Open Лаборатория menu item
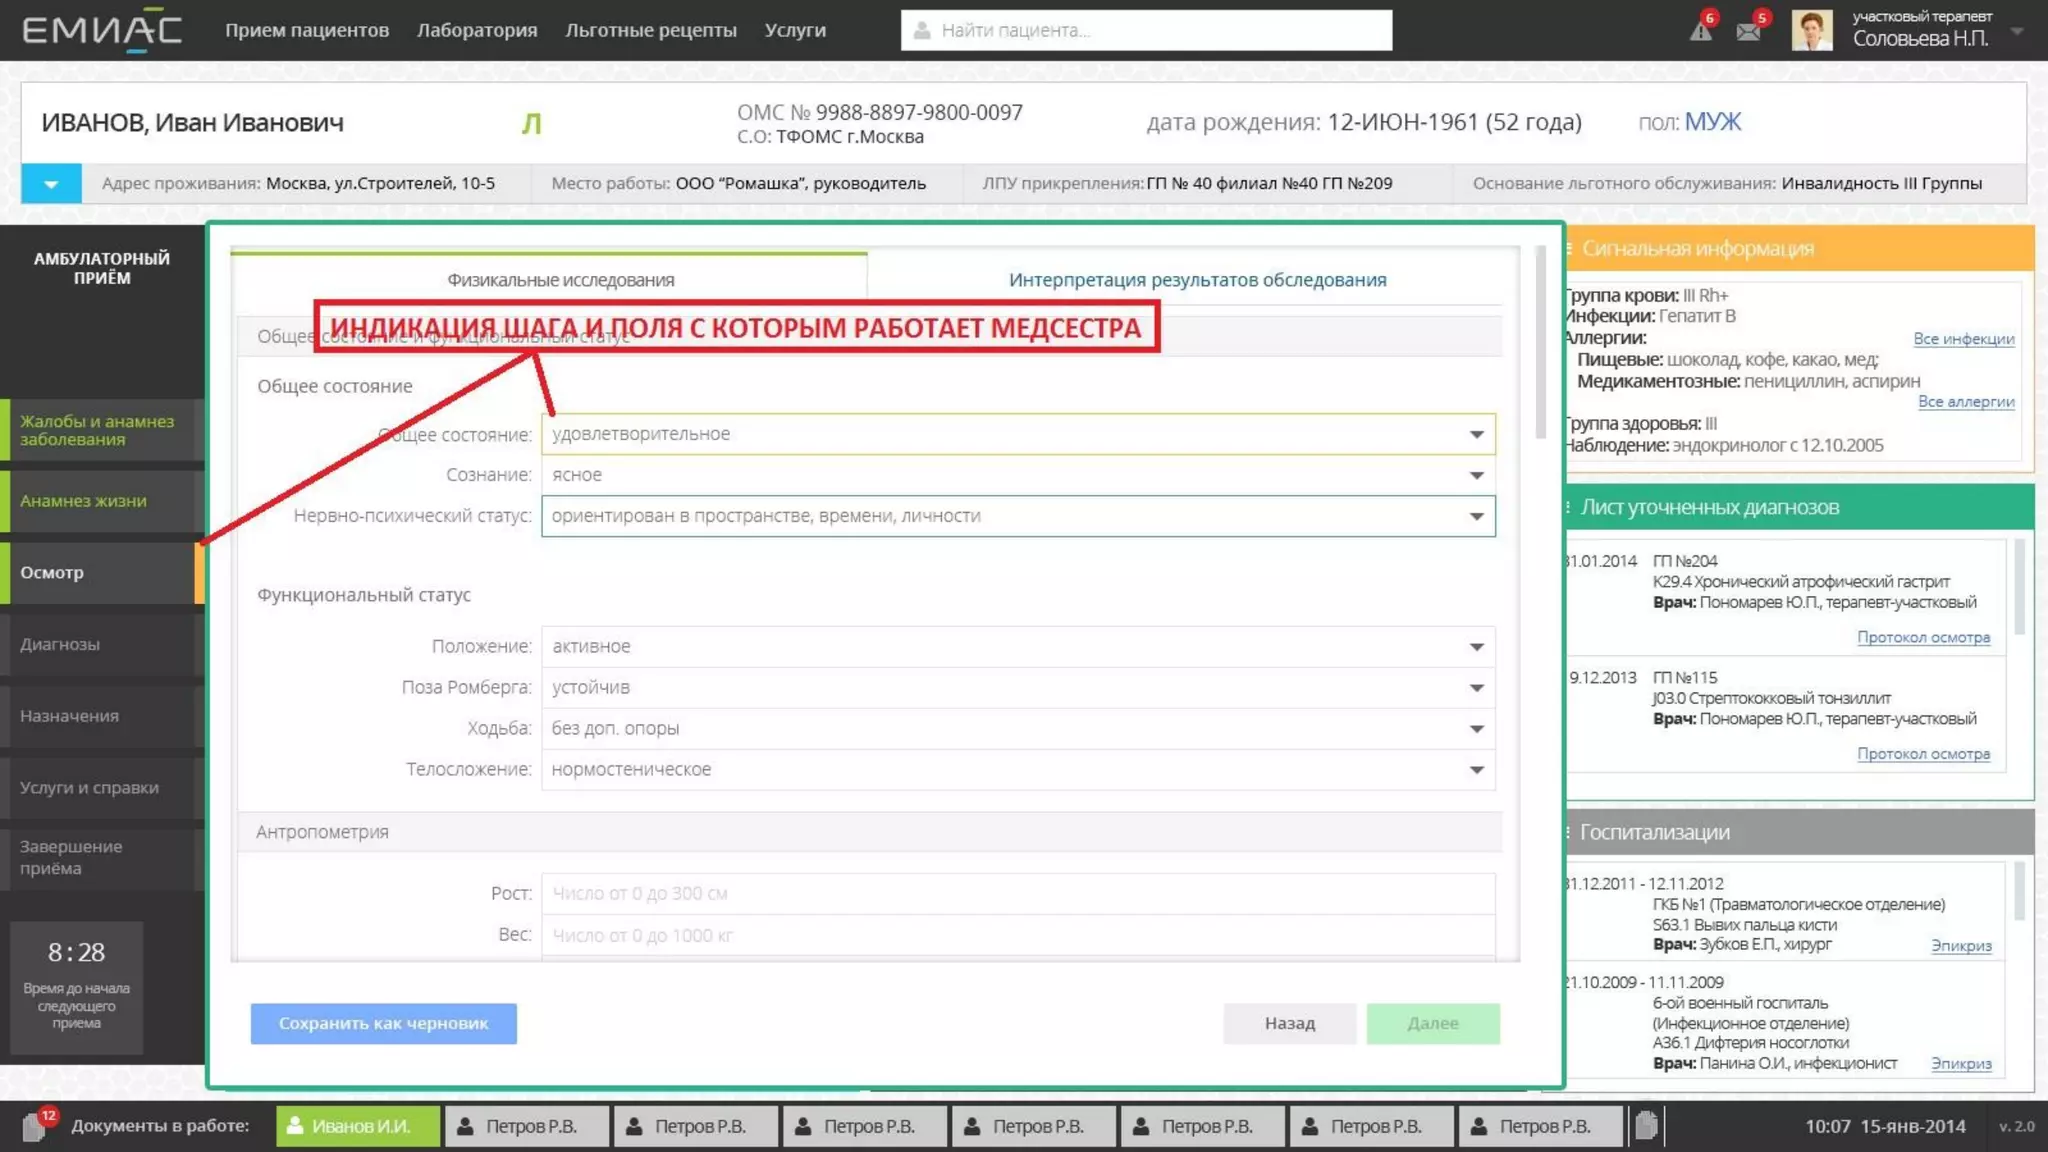 (477, 30)
